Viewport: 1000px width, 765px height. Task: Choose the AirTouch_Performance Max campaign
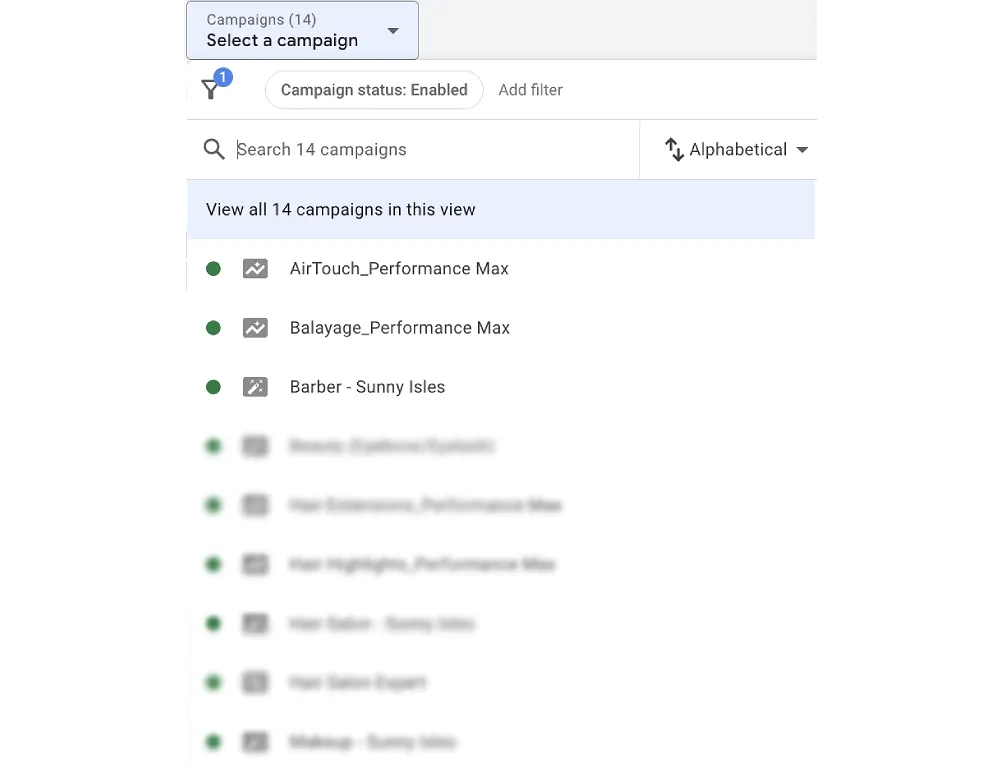click(x=399, y=269)
